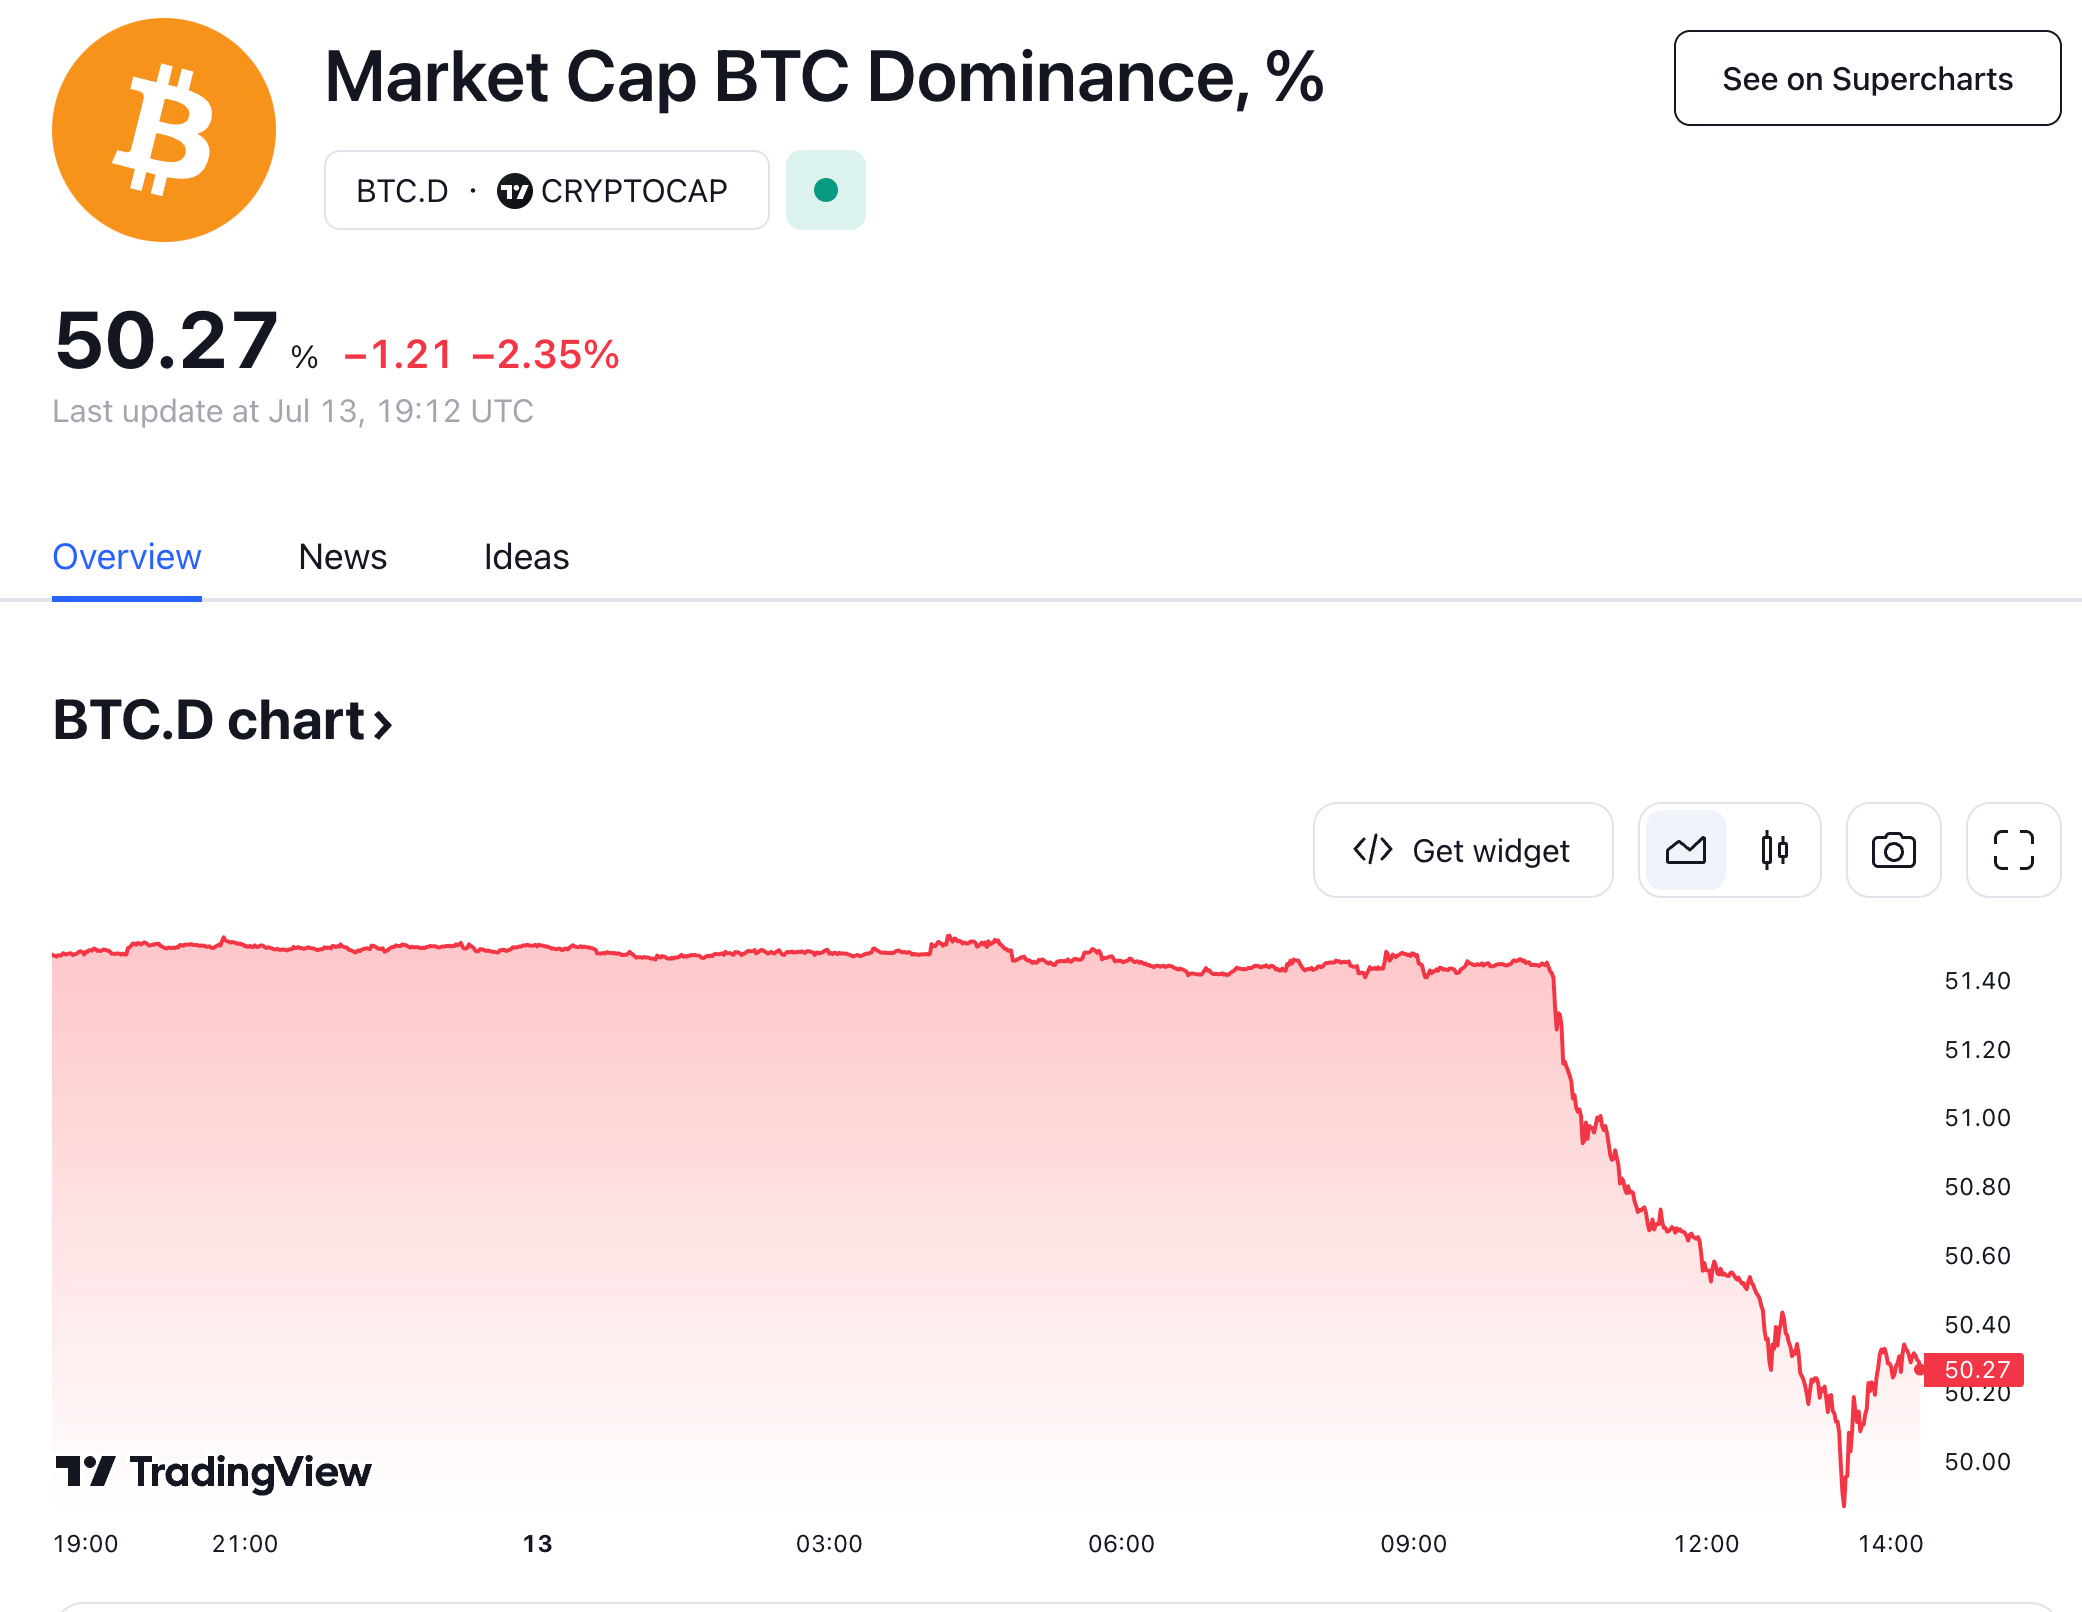Click See on Supercharts button

pyautogui.click(x=1866, y=78)
